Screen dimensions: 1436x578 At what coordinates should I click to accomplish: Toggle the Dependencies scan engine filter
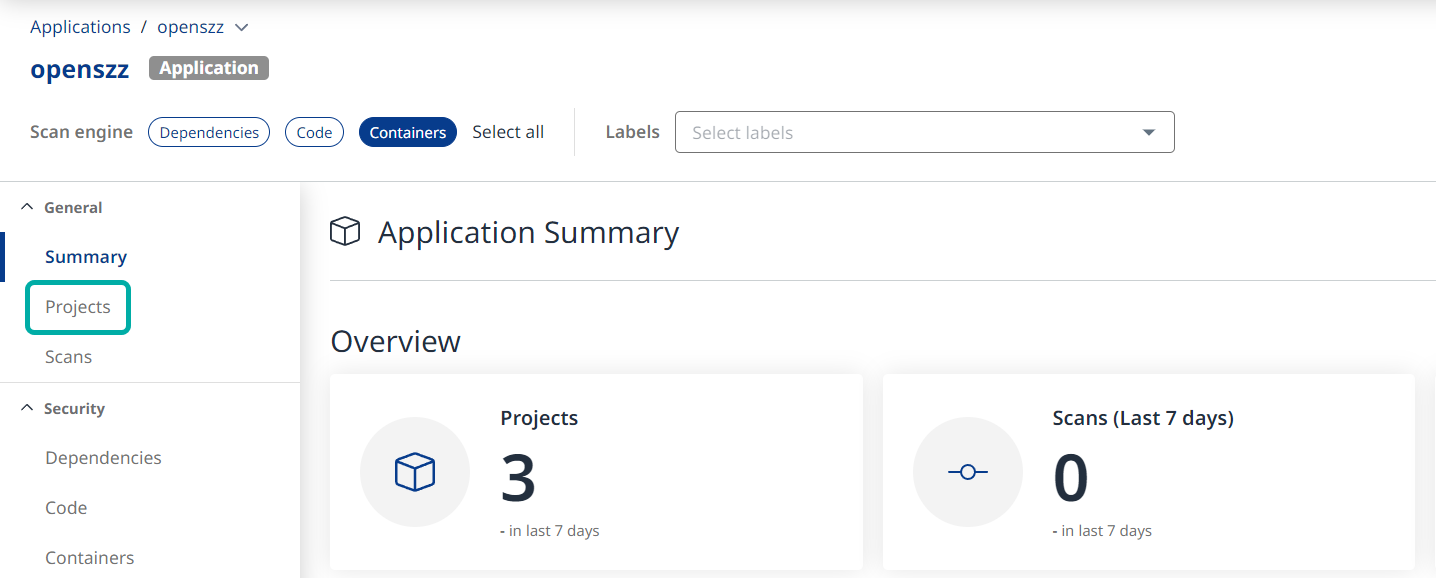pos(209,132)
